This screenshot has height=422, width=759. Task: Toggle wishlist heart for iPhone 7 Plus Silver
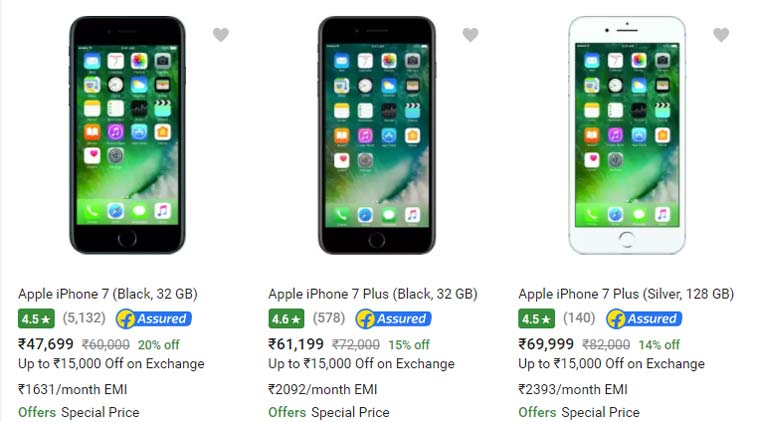coord(721,35)
